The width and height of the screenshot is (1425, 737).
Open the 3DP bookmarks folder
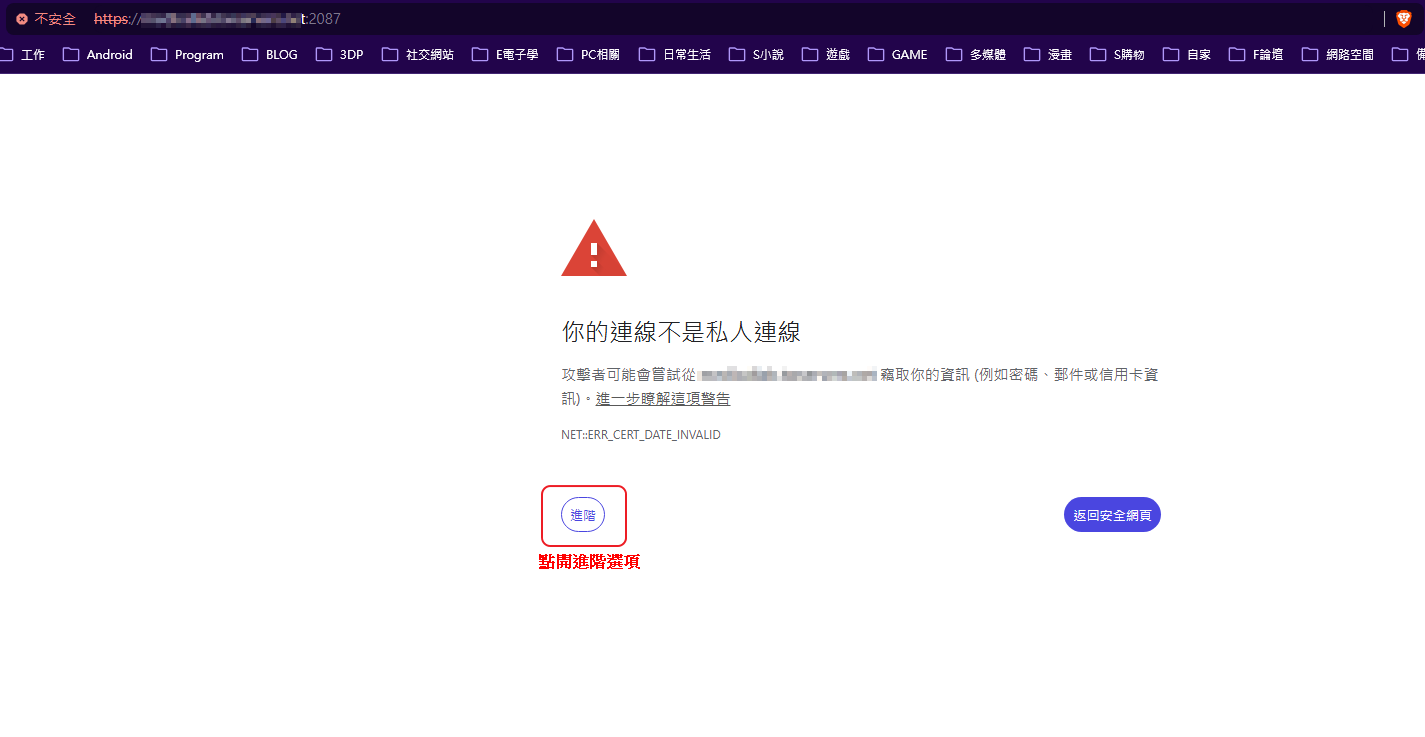pyautogui.click(x=340, y=55)
